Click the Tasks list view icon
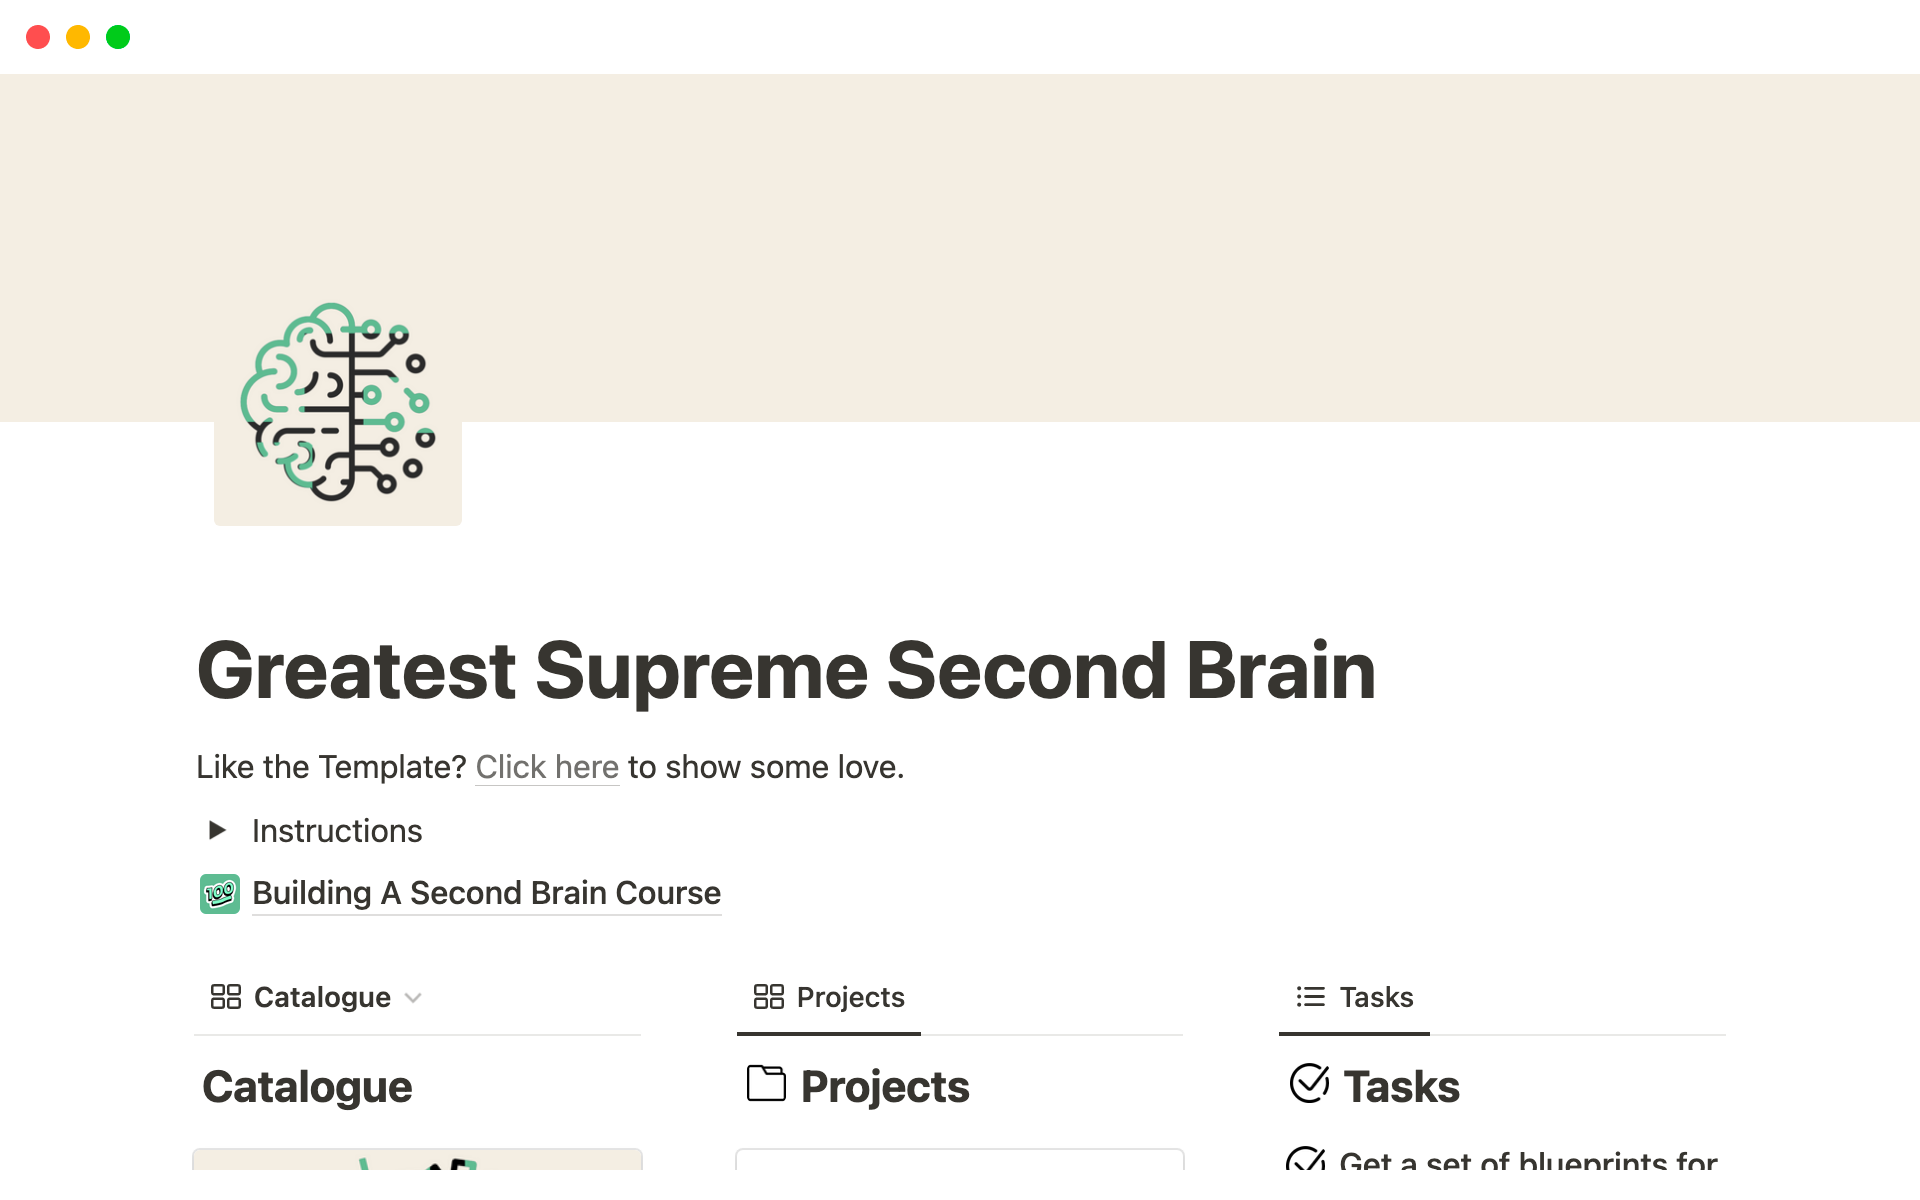Screen dimensions: 1920x1200 (x=1310, y=997)
